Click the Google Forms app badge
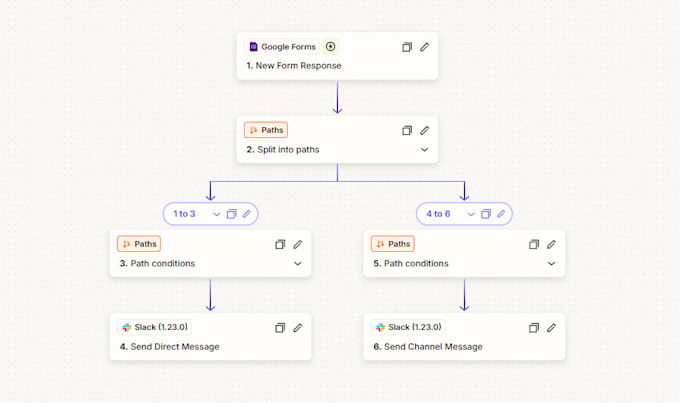 pyautogui.click(x=282, y=46)
